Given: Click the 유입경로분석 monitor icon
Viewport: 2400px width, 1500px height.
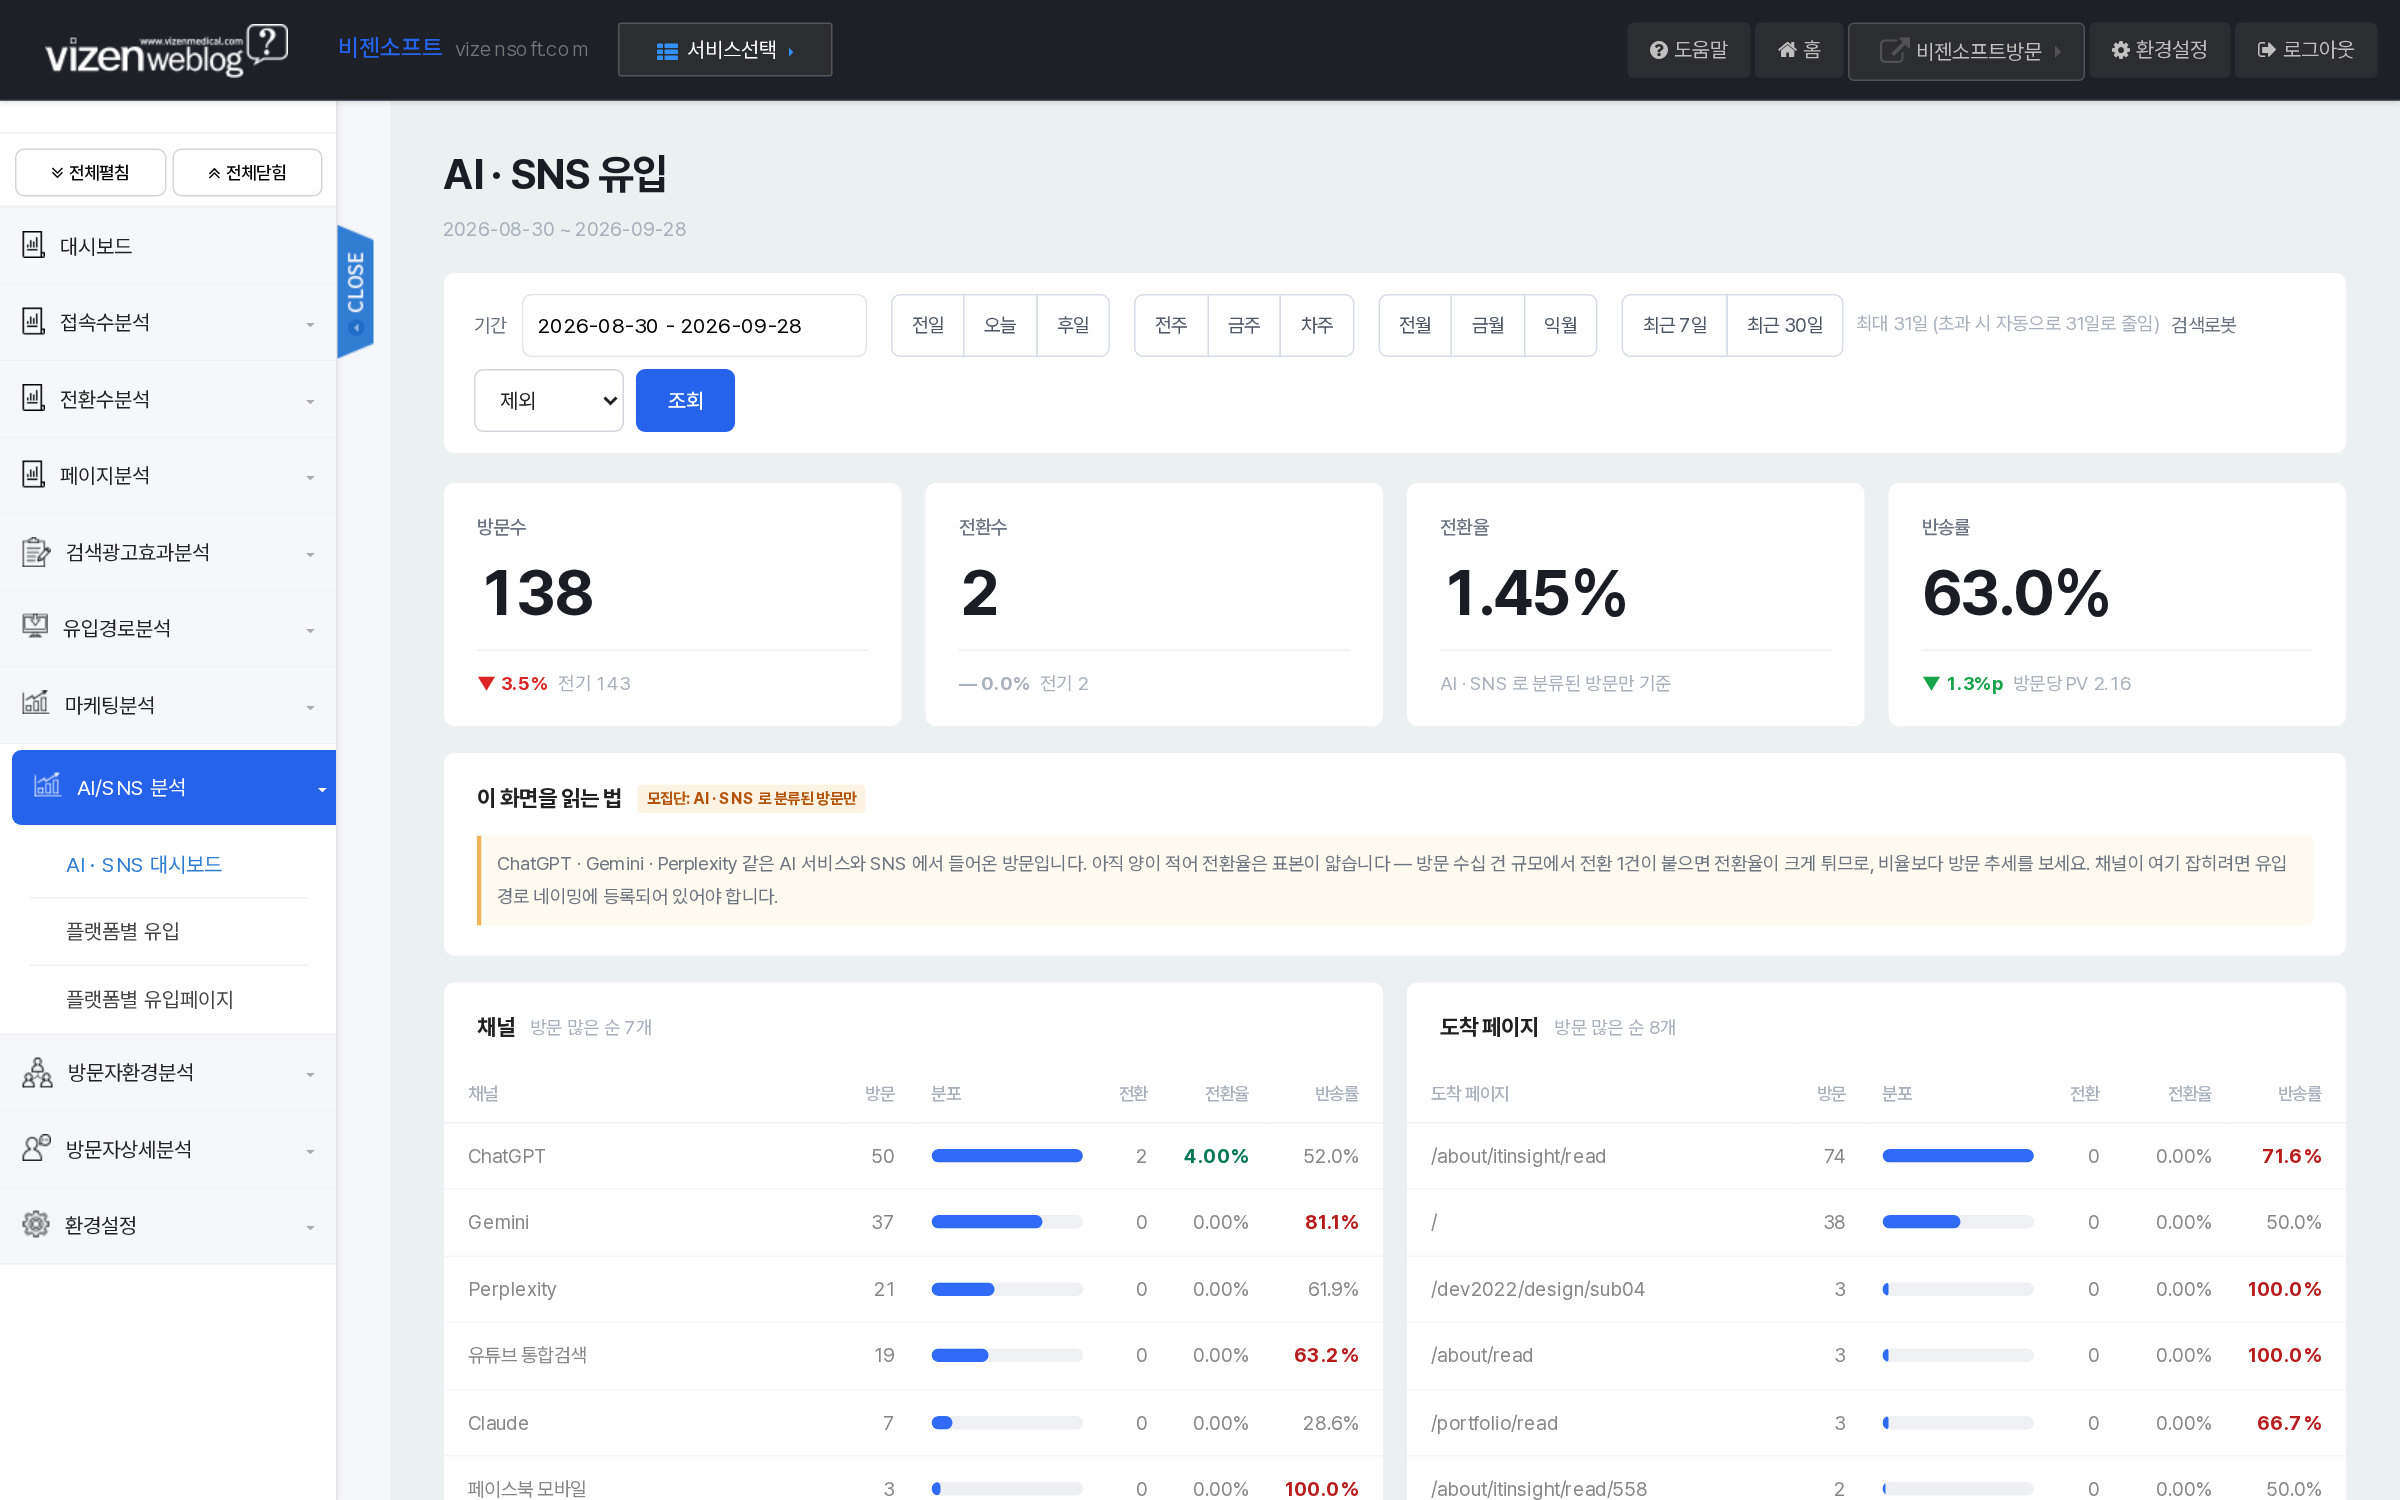Looking at the screenshot, I should pyautogui.click(x=35, y=627).
